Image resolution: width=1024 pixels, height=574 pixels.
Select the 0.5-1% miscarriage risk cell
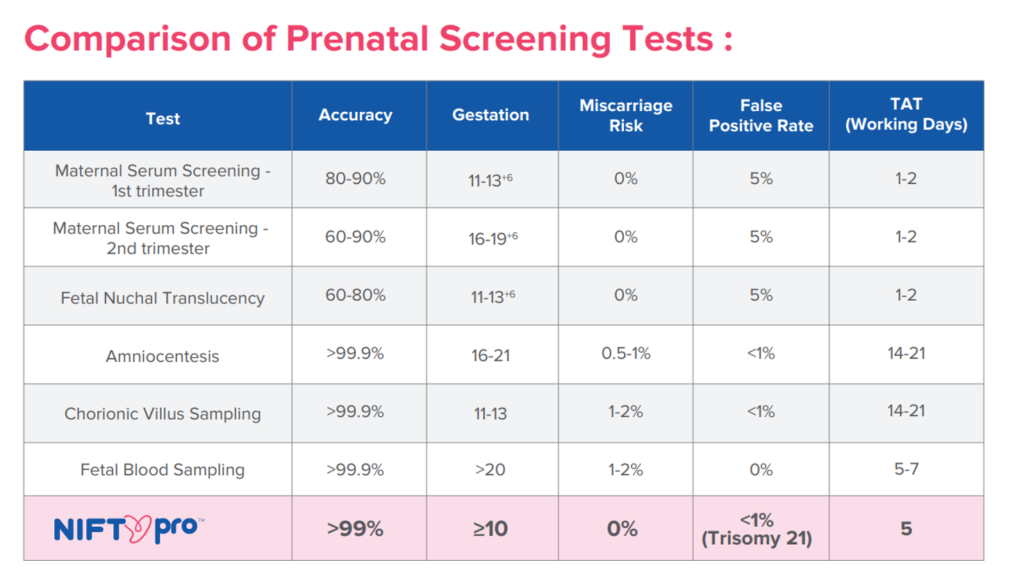pyautogui.click(x=626, y=354)
